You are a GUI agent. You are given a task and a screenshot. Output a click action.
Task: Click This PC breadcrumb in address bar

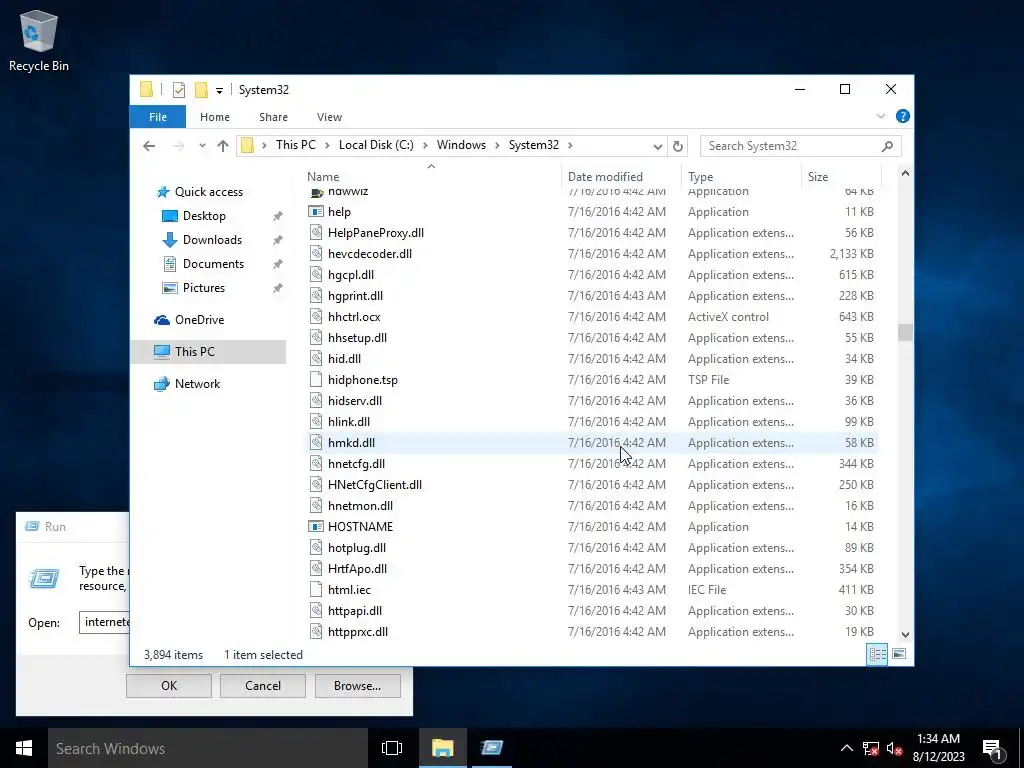point(295,145)
